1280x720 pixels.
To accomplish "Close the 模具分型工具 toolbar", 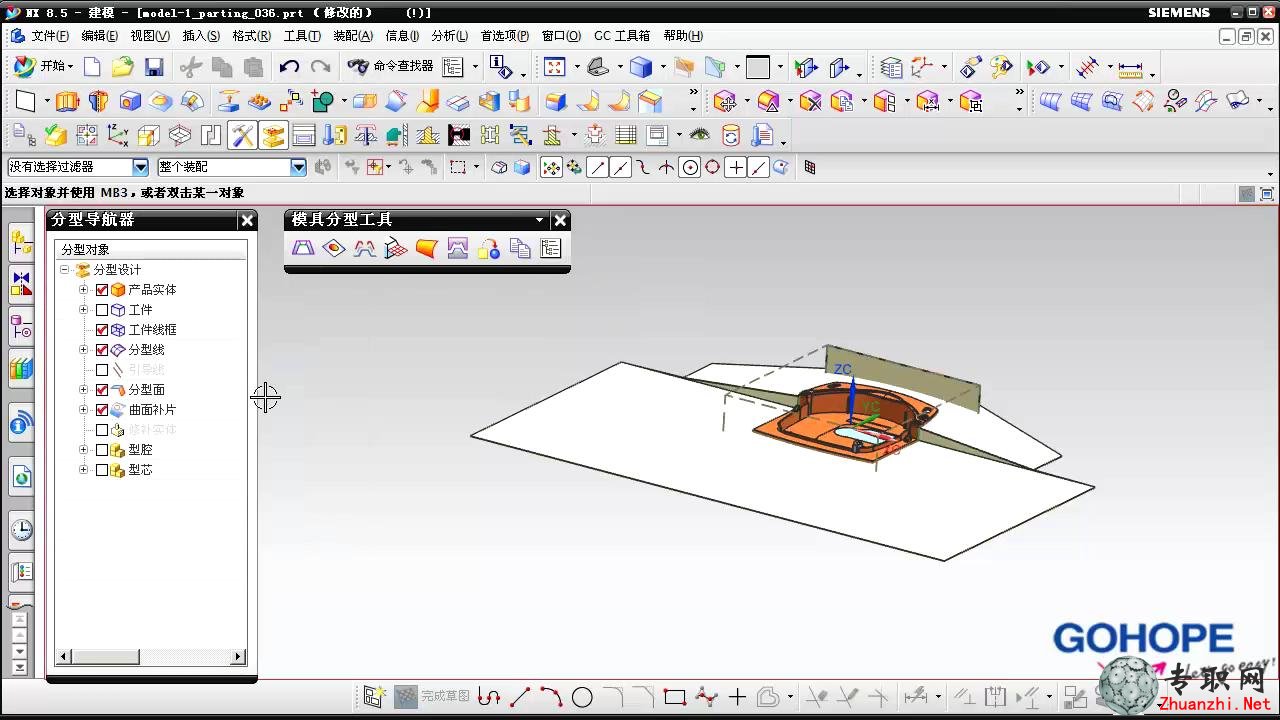I will 560,220.
